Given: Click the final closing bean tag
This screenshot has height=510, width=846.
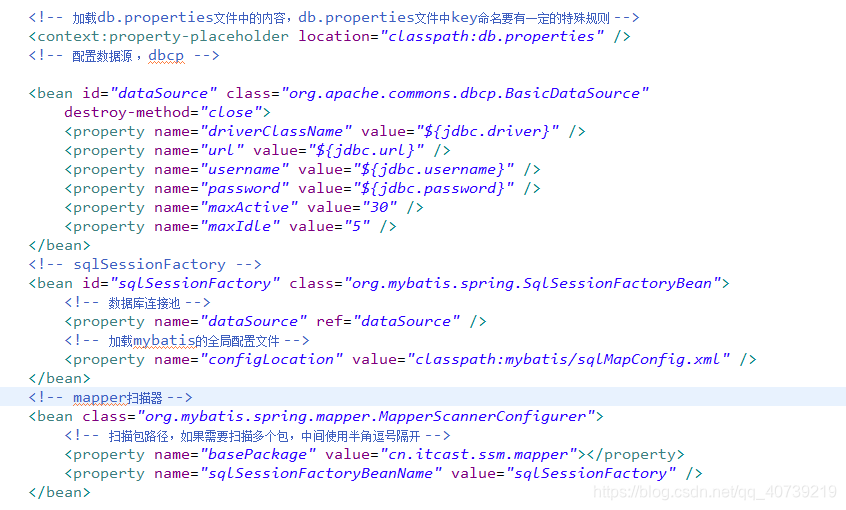Looking at the screenshot, I should [59, 492].
